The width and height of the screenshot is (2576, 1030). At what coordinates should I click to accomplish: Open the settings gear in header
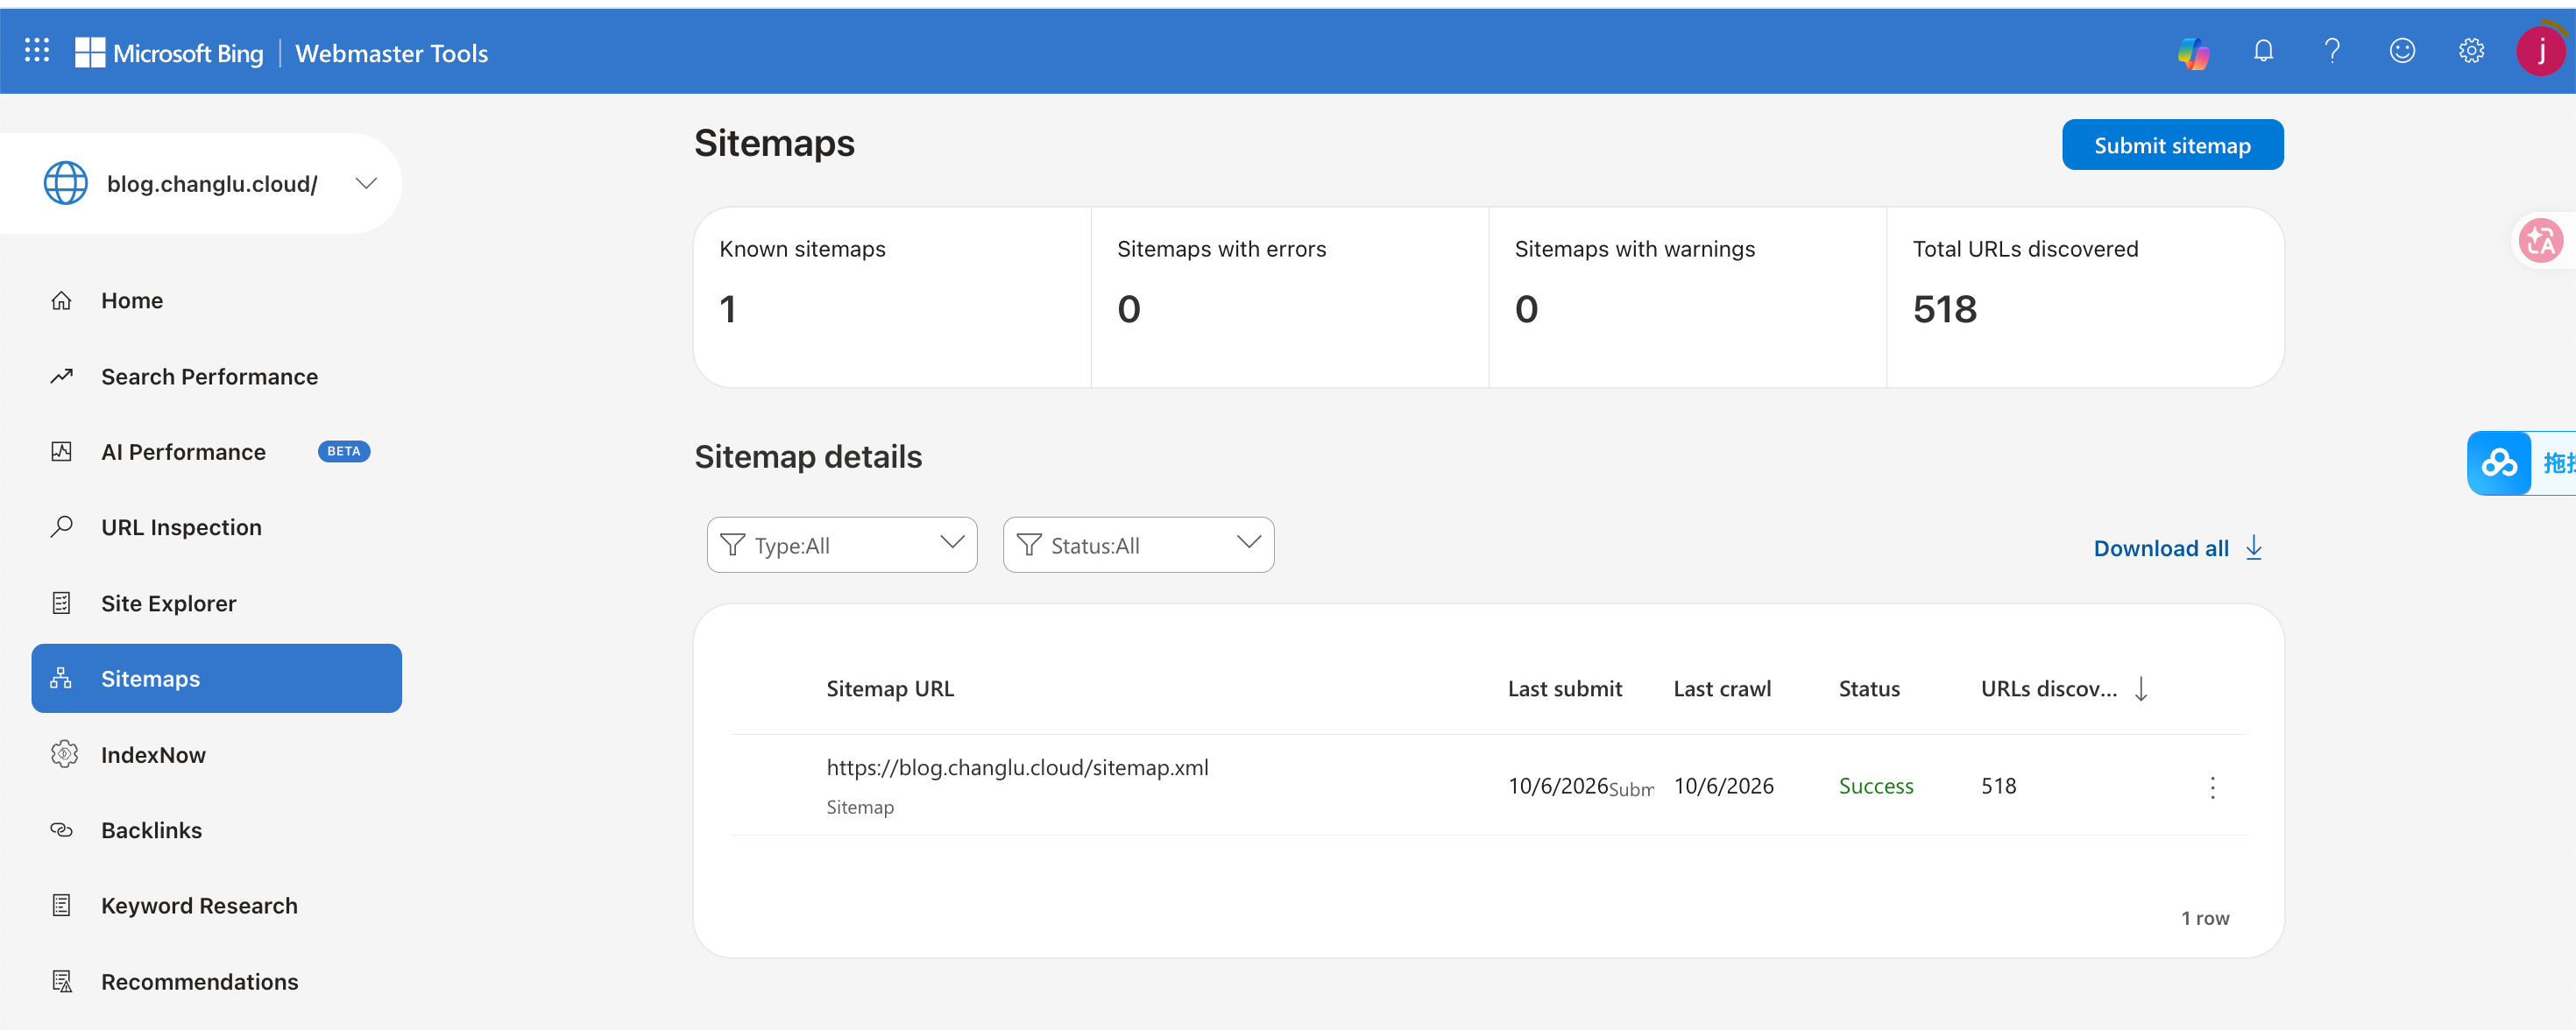pos(2471,51)
